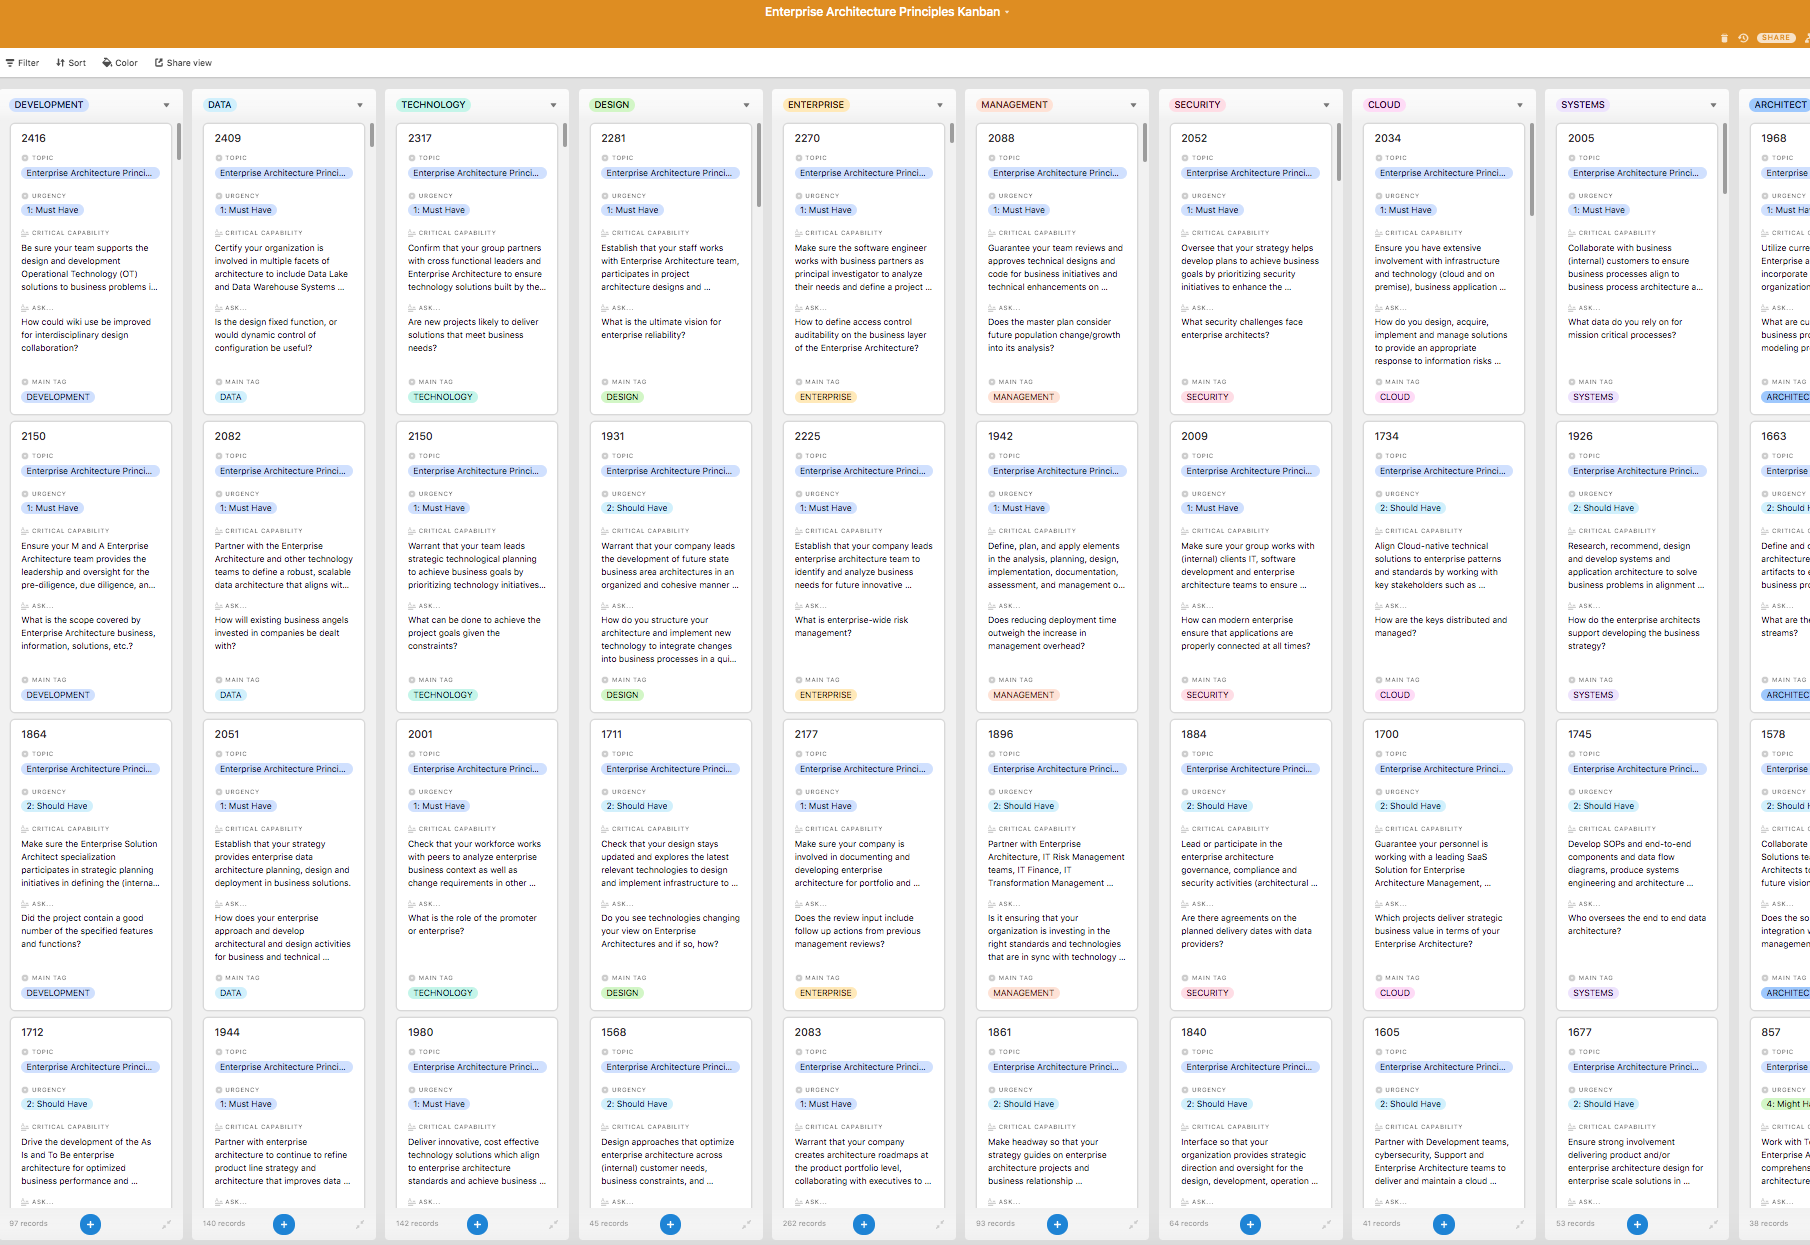
Task: Collapse the TECHNOLOGY stack using the arrows icon
Action: [x=553, y=1224]
